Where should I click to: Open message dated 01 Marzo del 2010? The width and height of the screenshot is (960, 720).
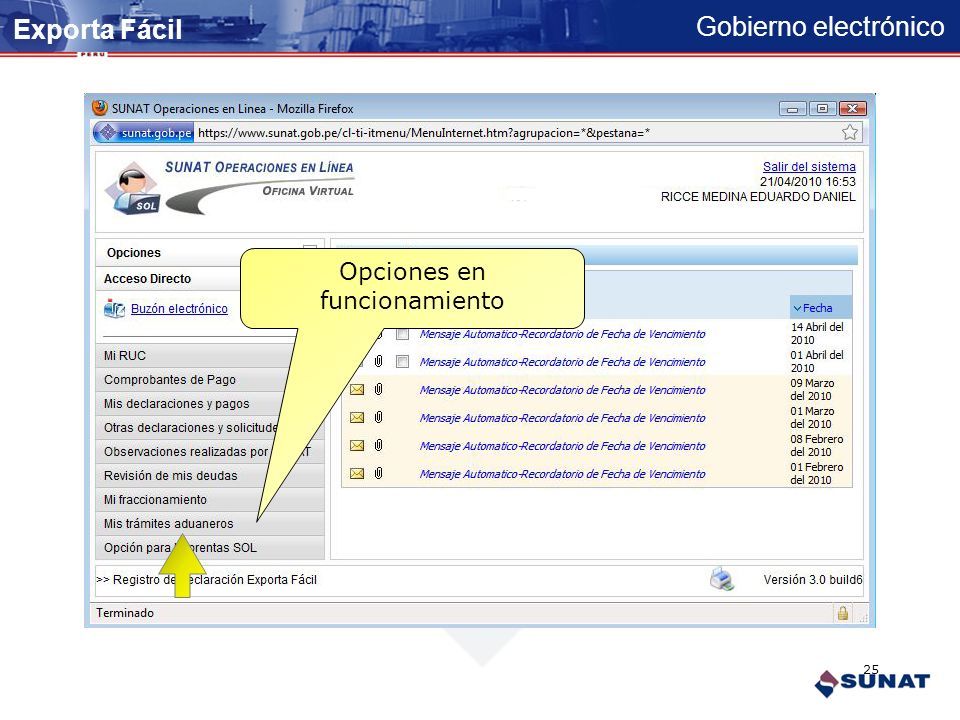562,418
